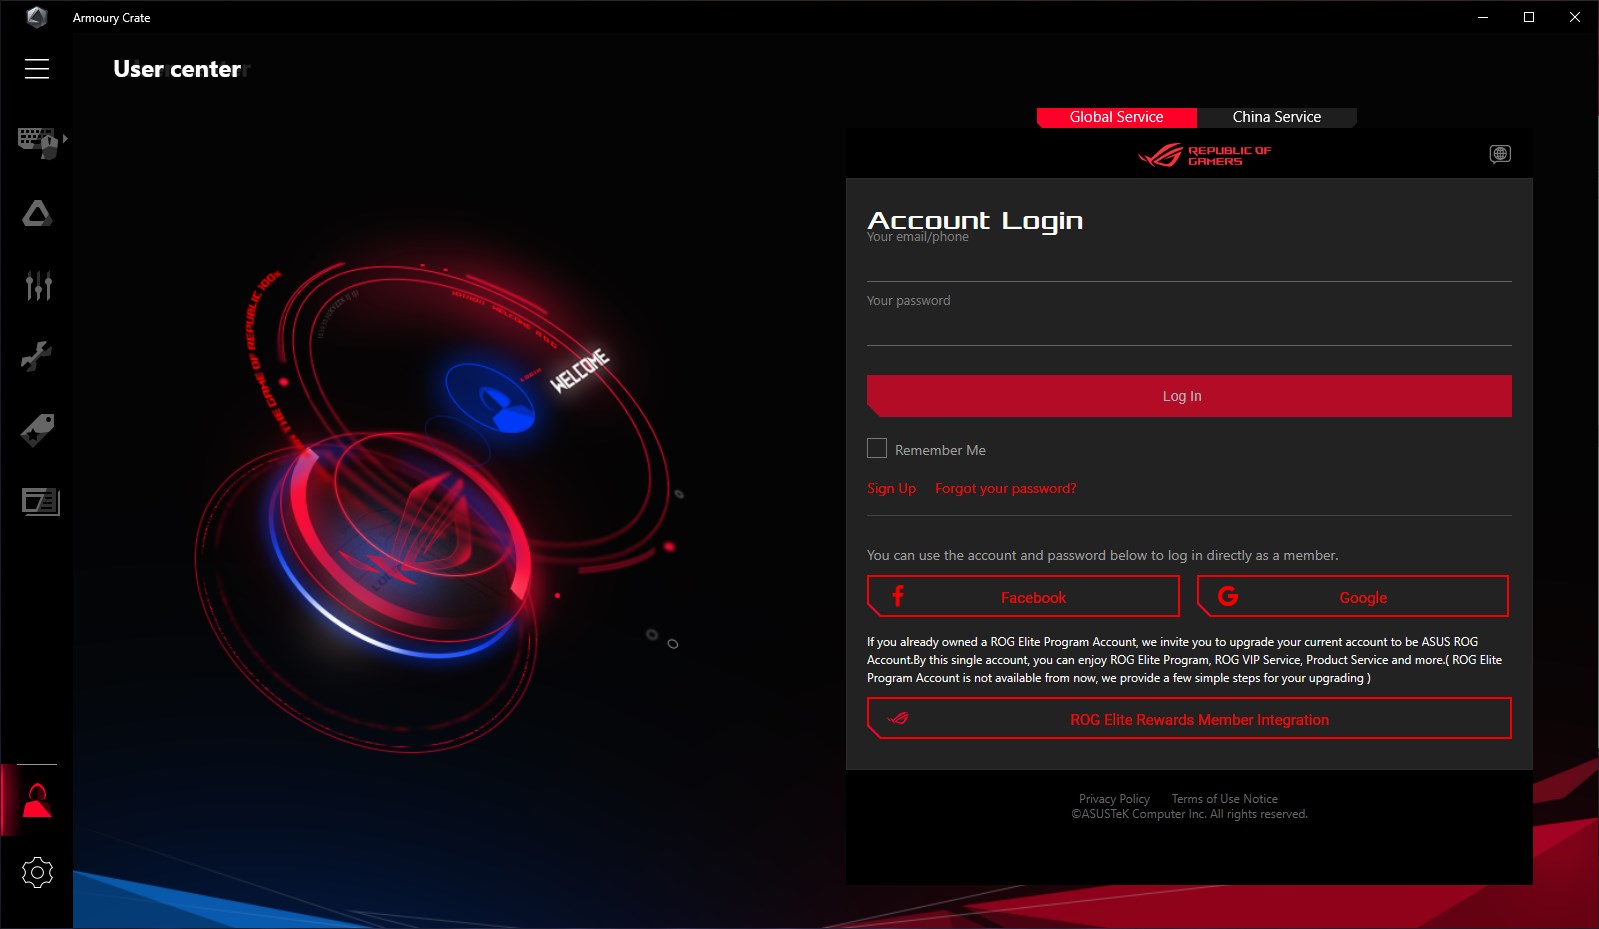Click the red Log In button
This screenshot has width=1599, height=929.
(x=1189, y=396)
